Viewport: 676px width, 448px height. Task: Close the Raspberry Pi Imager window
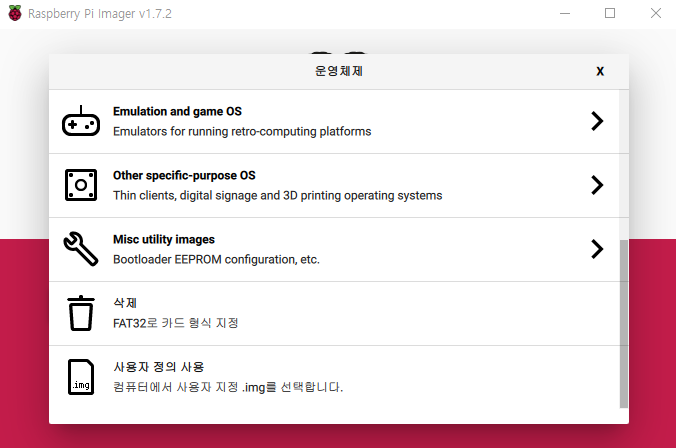(655, 13)
